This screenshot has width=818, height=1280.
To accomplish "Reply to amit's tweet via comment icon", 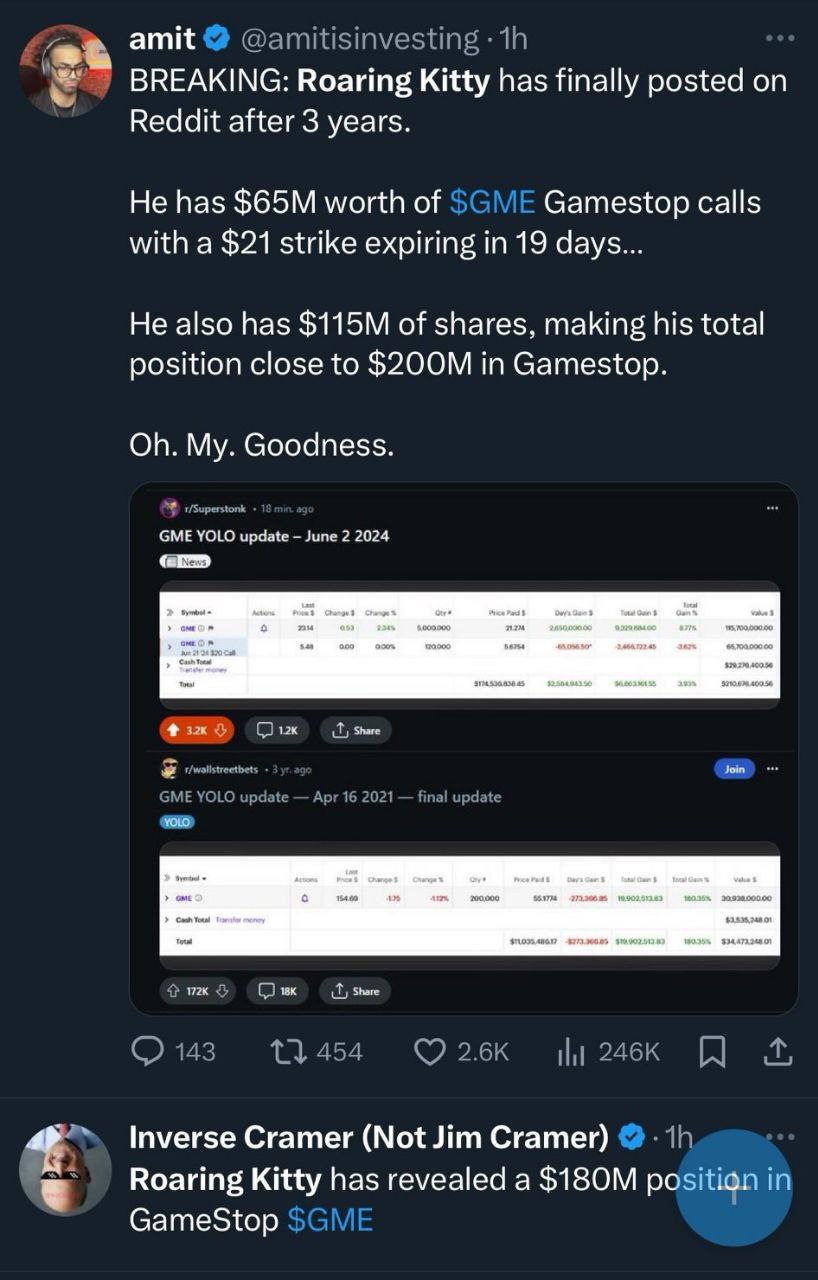I will (x=149, y=1052).
